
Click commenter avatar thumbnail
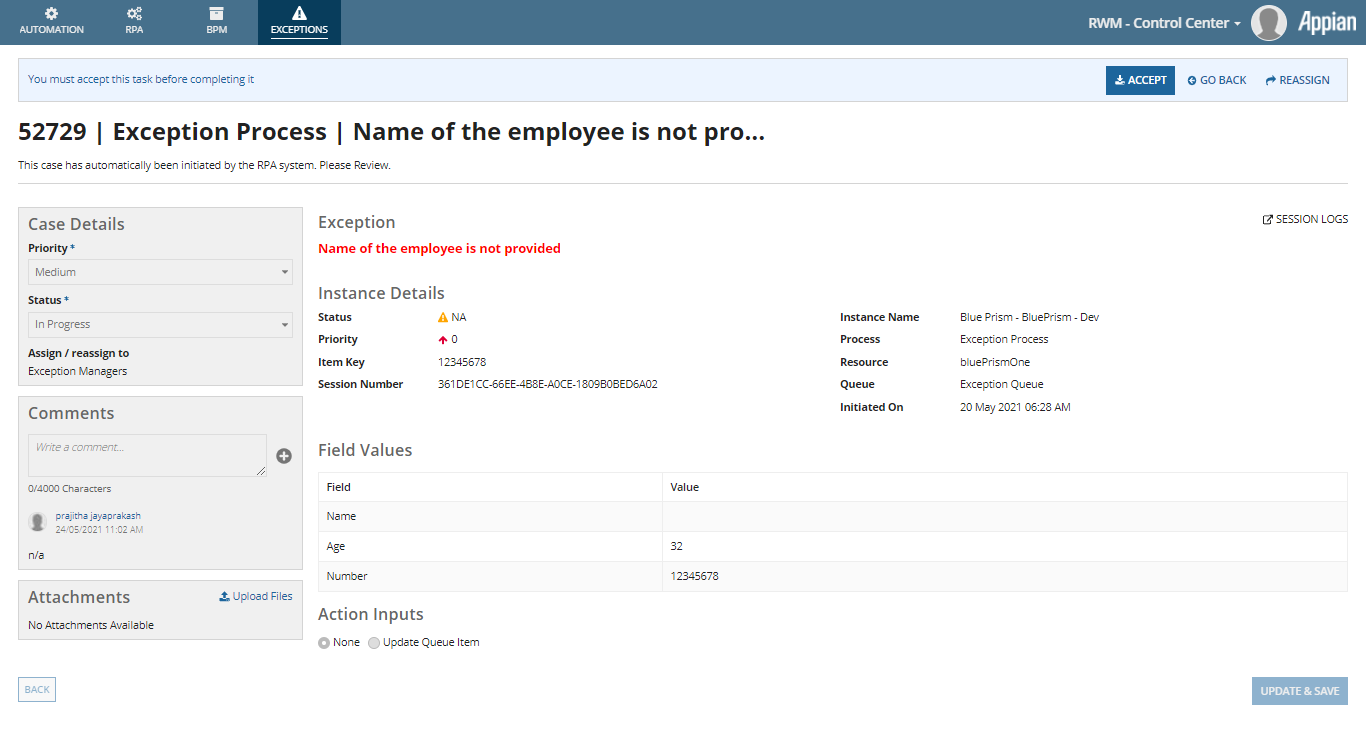(38, 522)
